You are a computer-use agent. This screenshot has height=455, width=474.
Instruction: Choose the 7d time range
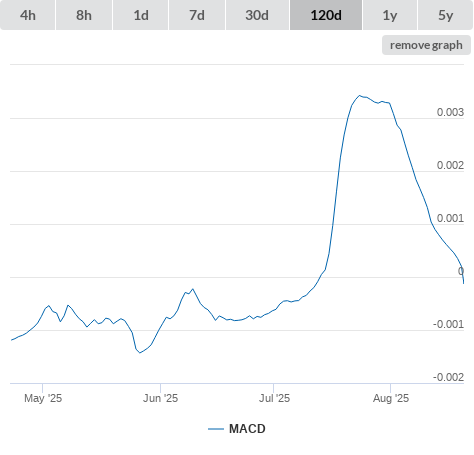point(197,15)
